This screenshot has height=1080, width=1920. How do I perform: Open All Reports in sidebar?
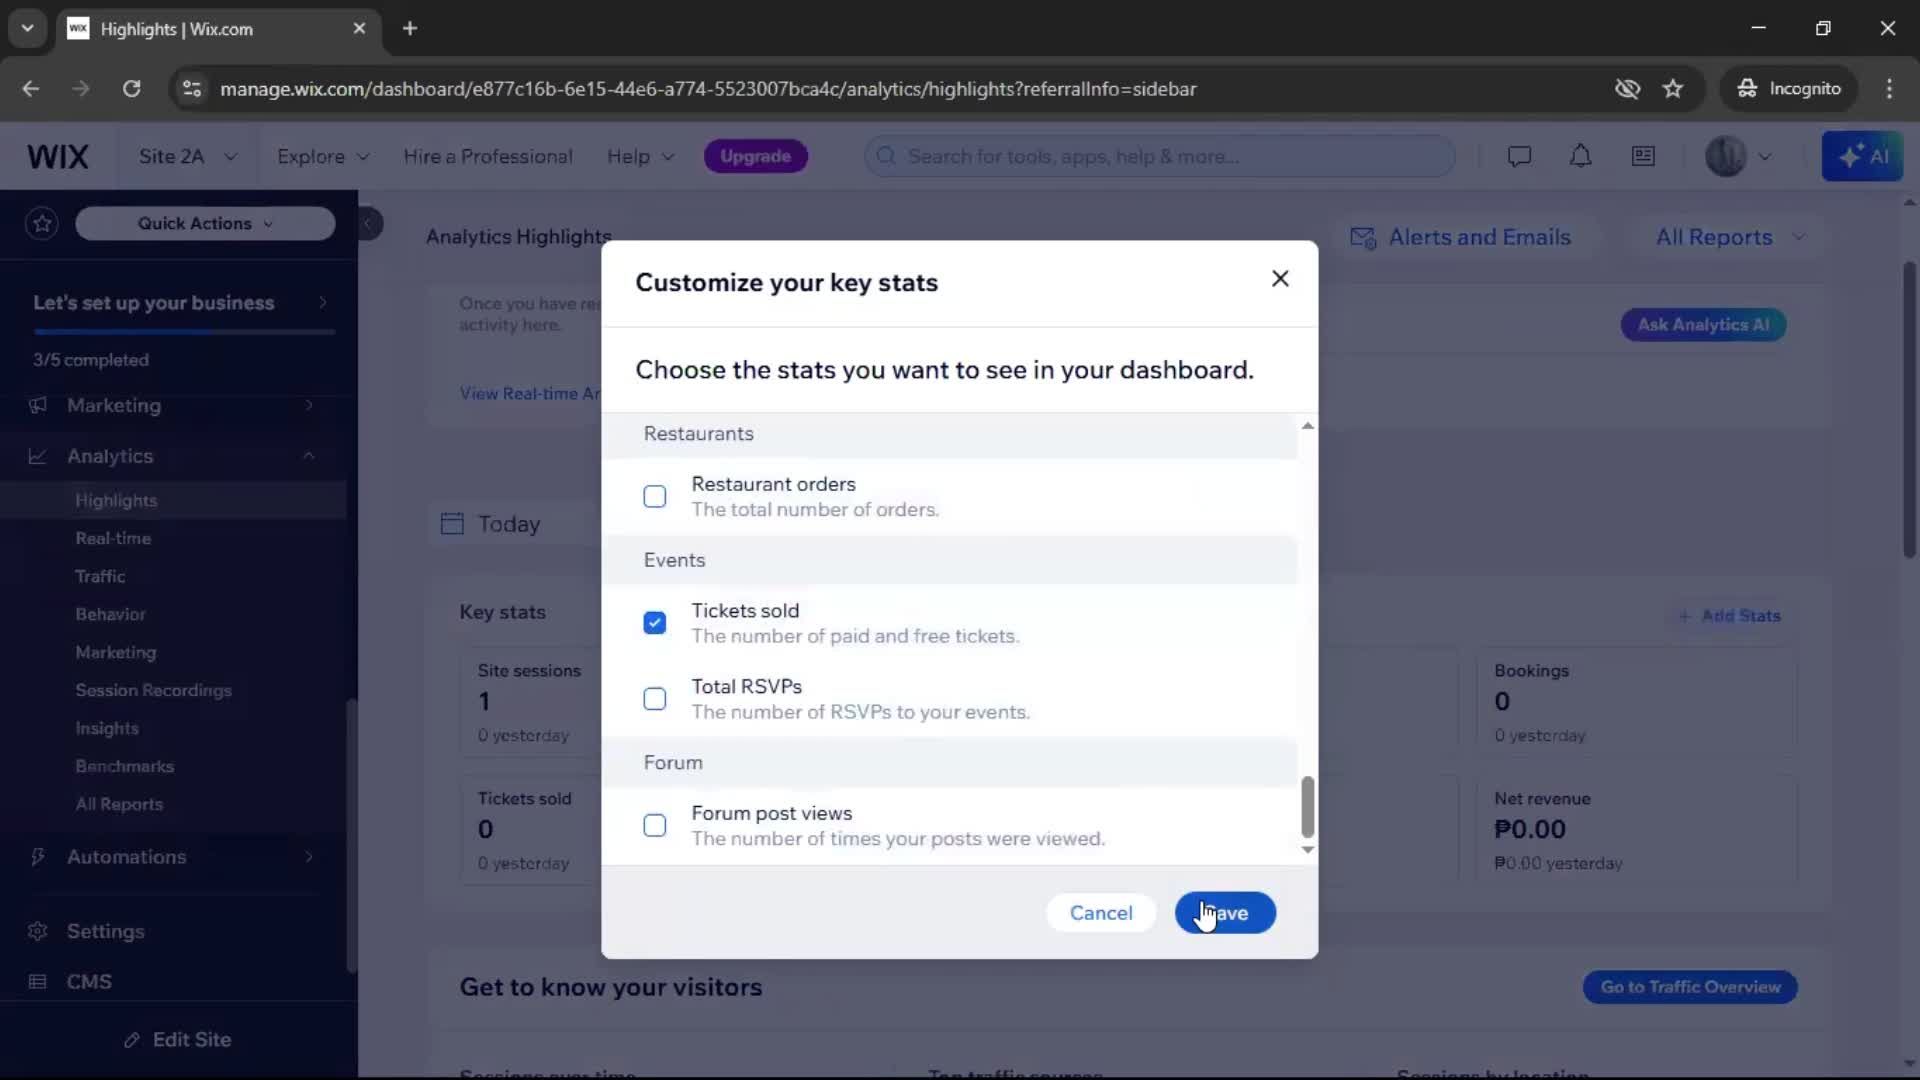coord(119,805)
